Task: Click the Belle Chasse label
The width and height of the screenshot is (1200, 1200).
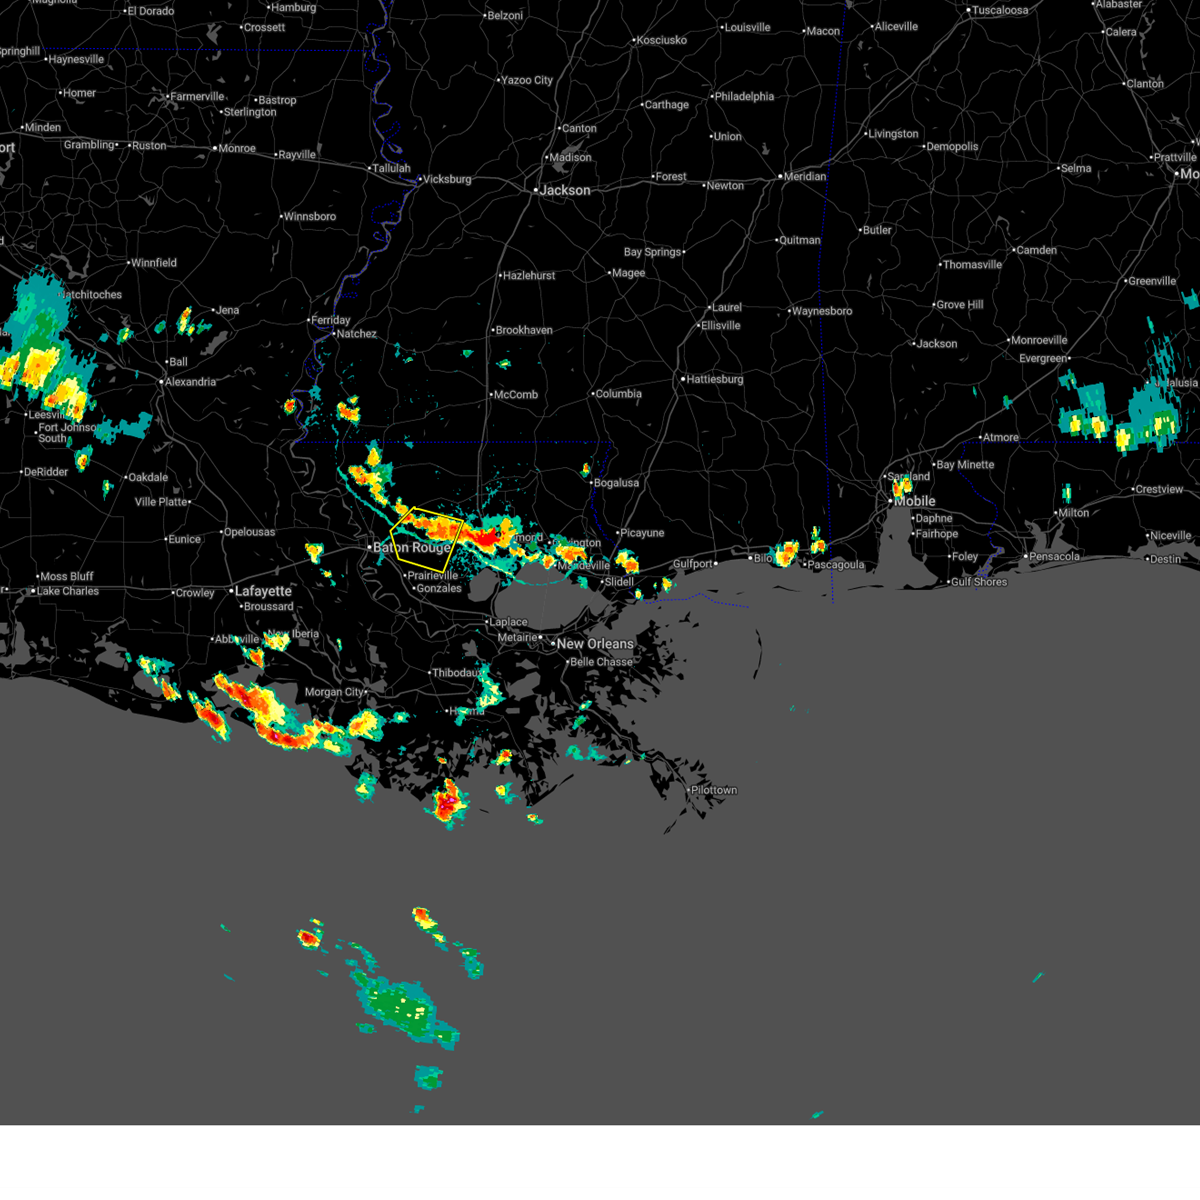Action: (601, 662)
